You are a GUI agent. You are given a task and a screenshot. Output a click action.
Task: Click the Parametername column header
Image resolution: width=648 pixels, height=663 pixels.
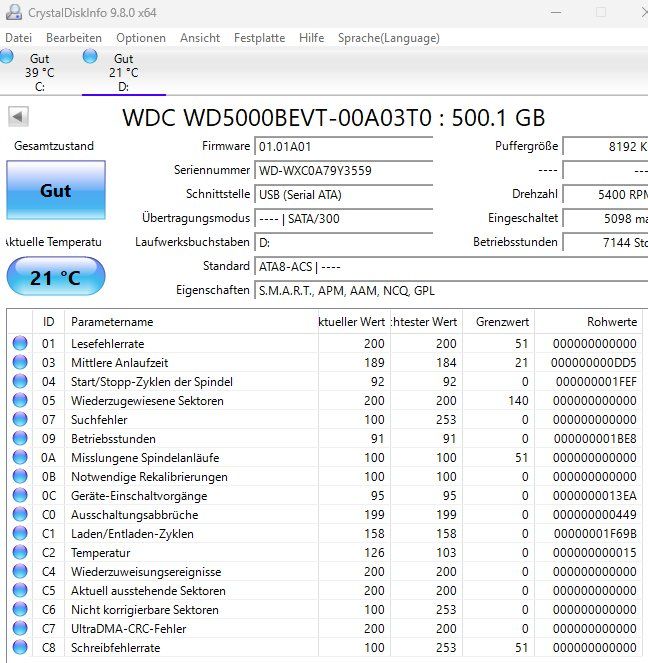(191, 322)
